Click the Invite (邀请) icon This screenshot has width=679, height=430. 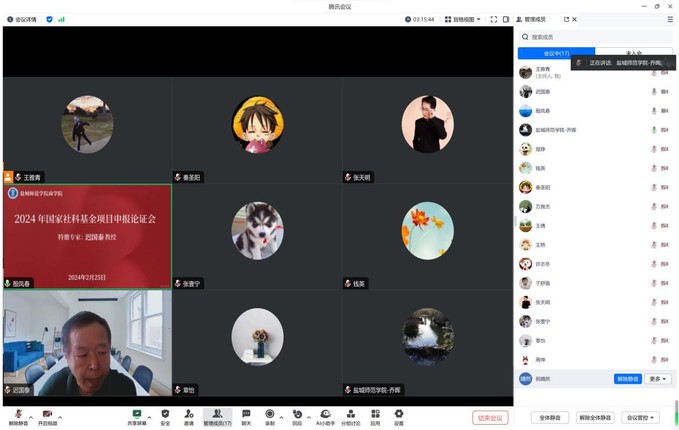click(189, 414)
